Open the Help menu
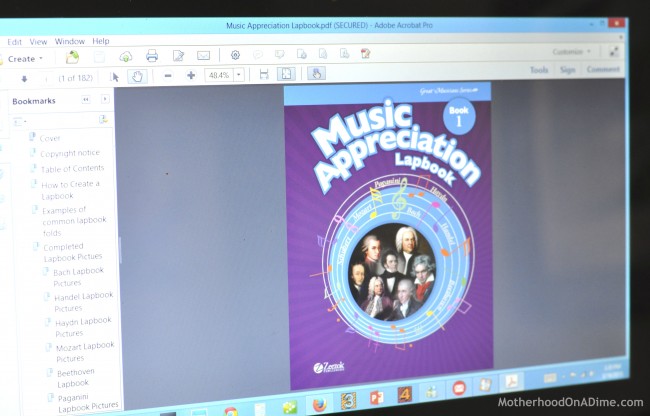Screen dimensions: 650x416 [101, 42]
